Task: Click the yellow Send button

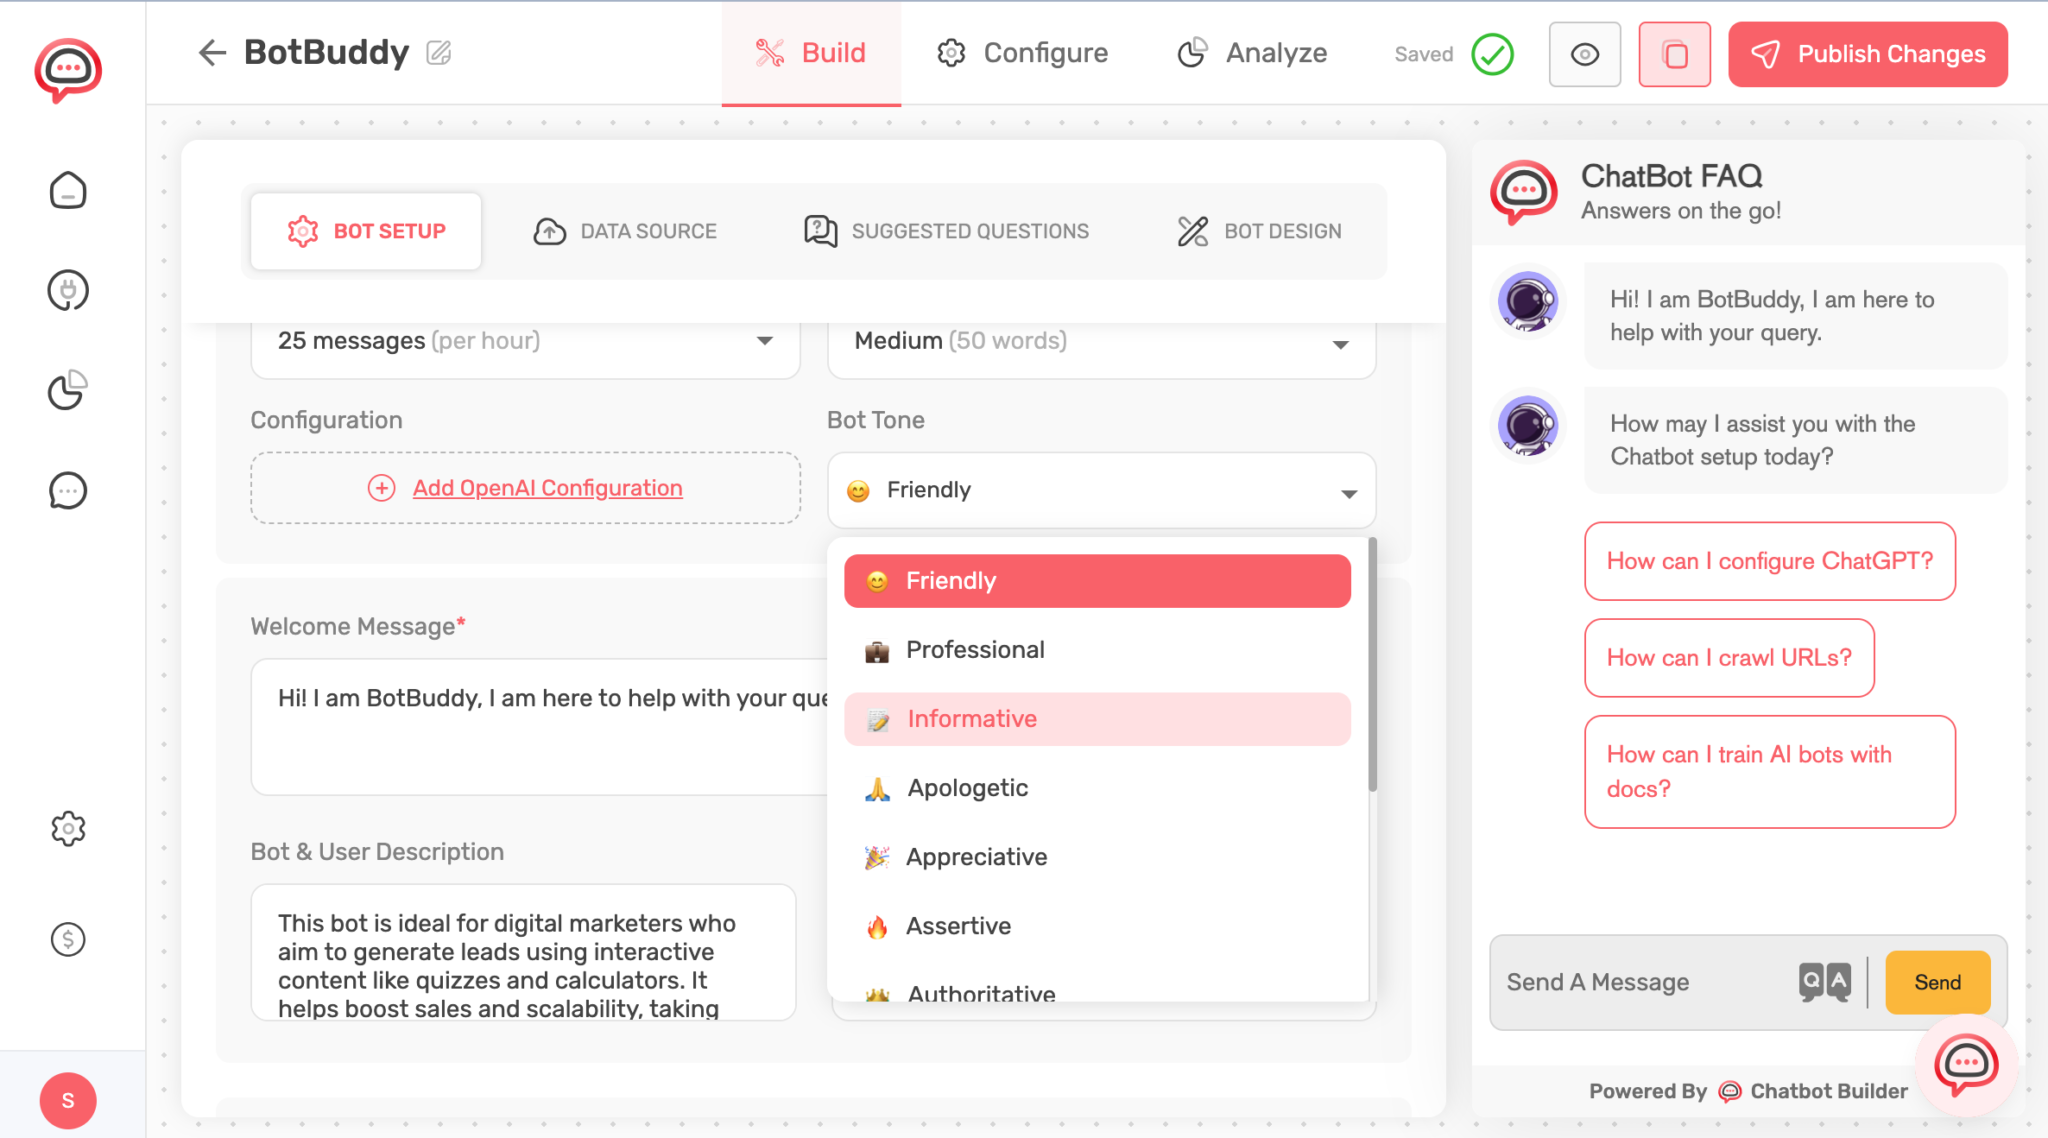Action: click(1937, 982)
